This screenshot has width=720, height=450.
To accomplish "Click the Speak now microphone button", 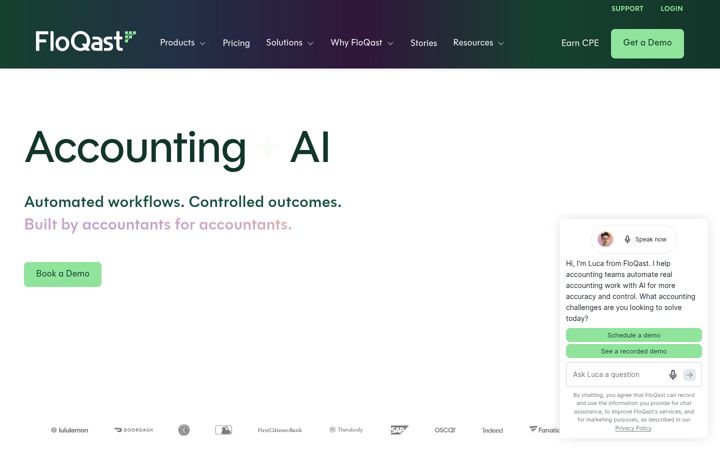I will pyautogui.click(x=645, y=239).
